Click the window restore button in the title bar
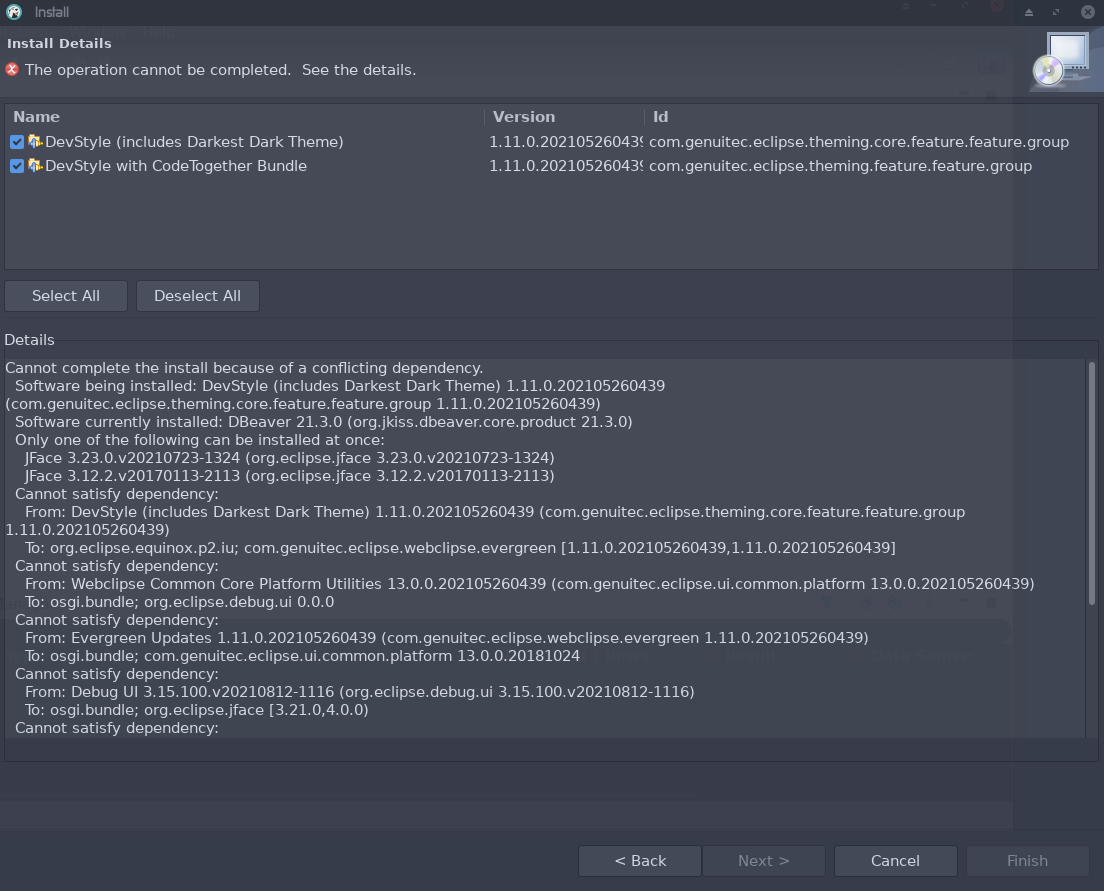Viewport: 1104px width, 891px height. coord(1056,12)
